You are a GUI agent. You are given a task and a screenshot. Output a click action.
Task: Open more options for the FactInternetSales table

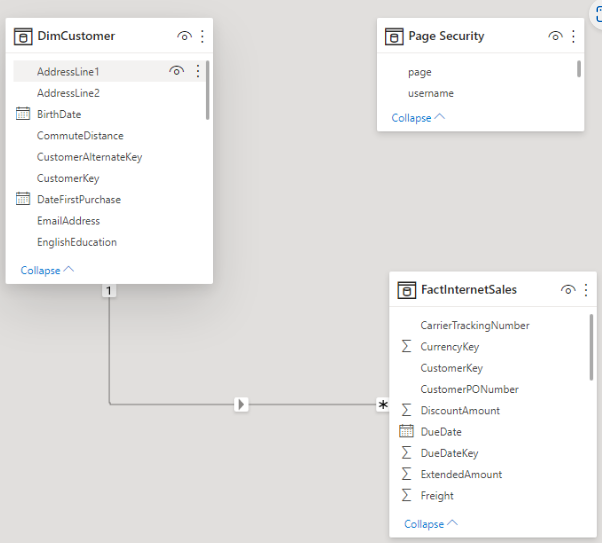(x=586, y=290)
